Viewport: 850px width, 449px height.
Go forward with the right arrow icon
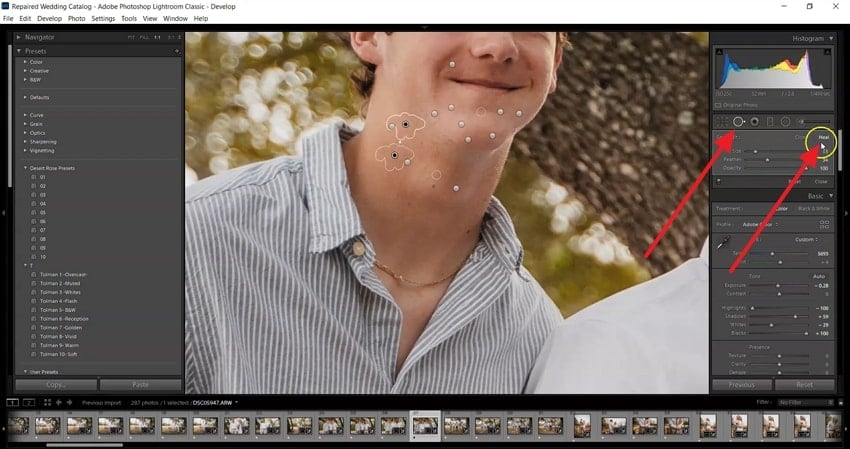69,402
